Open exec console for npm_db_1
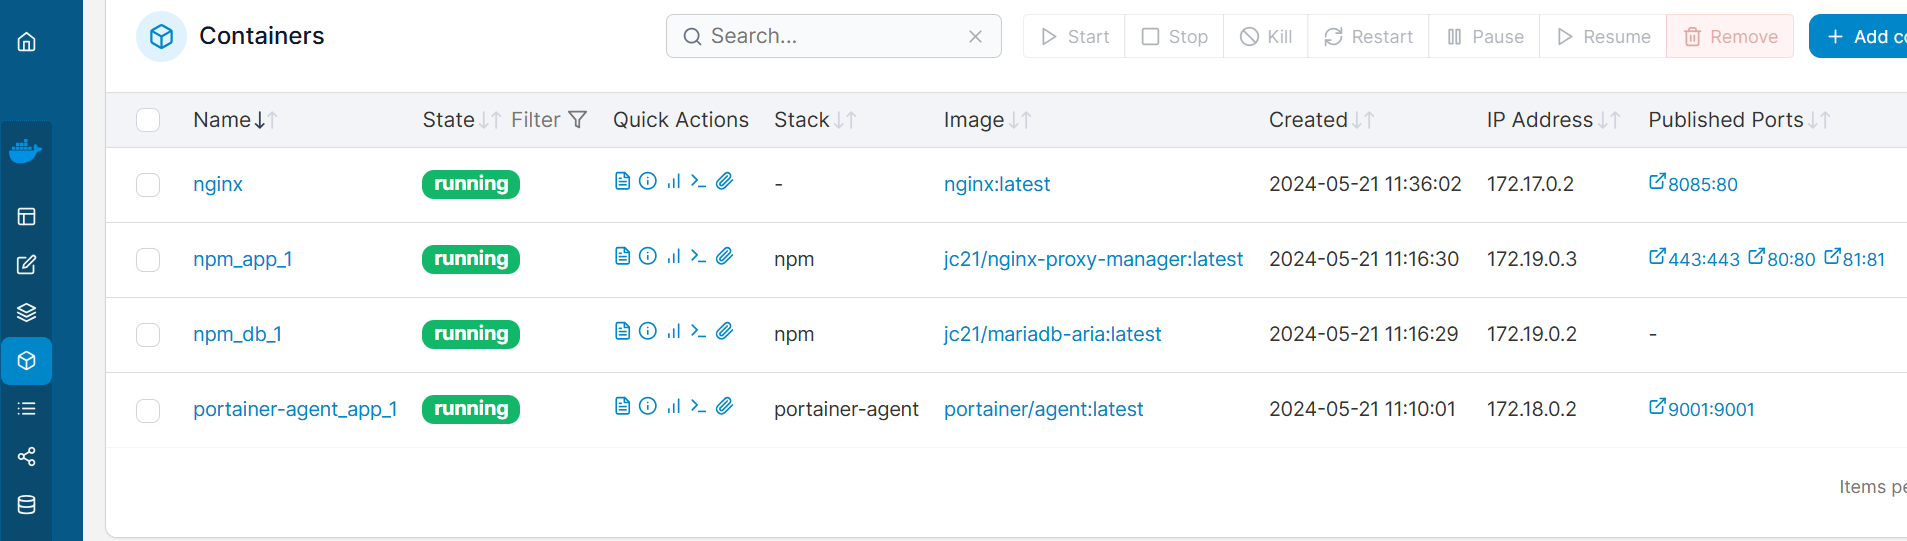 tap(698, 331)
